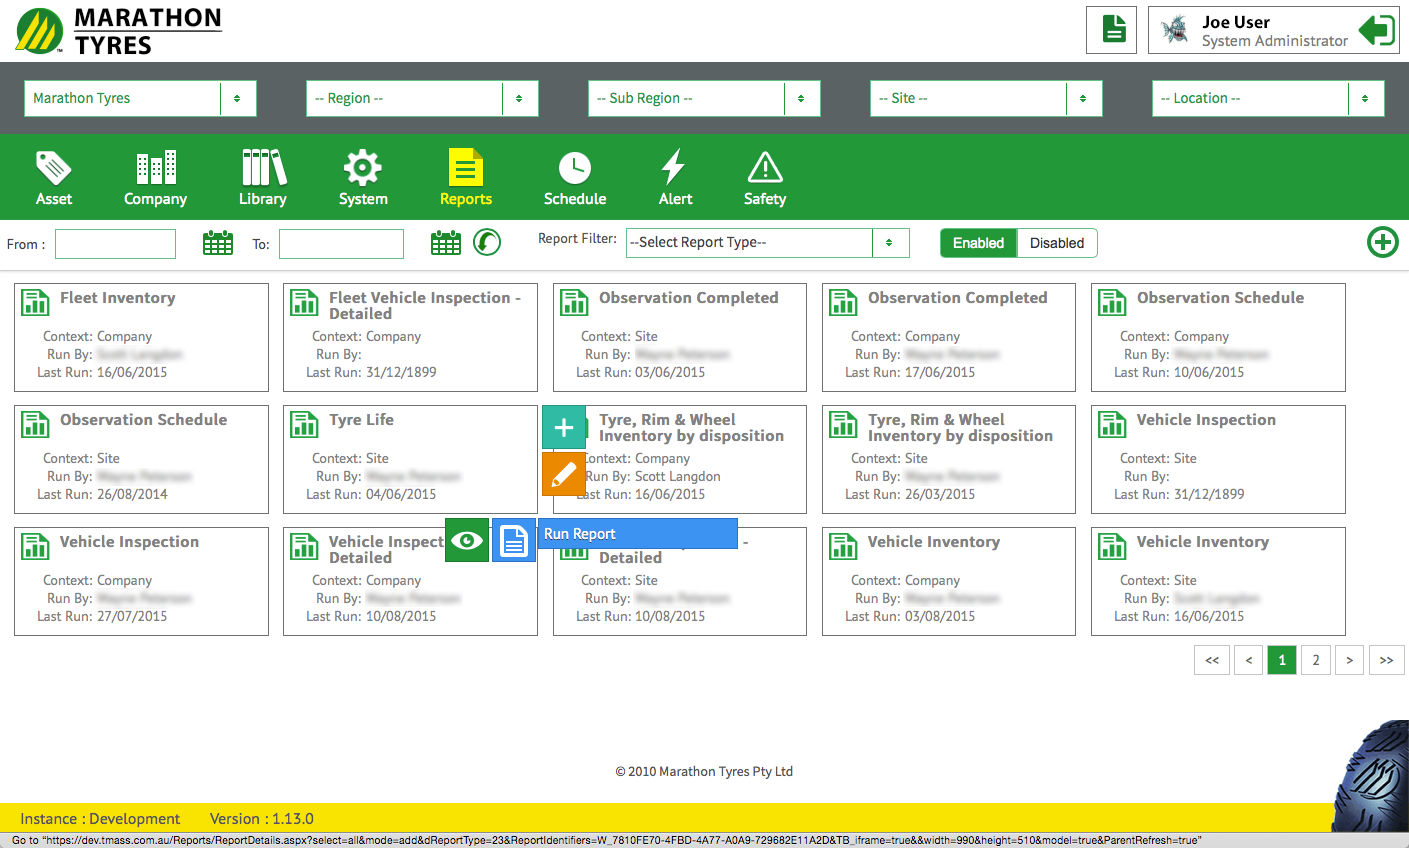
Task: Choose Run Report from popup menu
Action: (638, 534)
